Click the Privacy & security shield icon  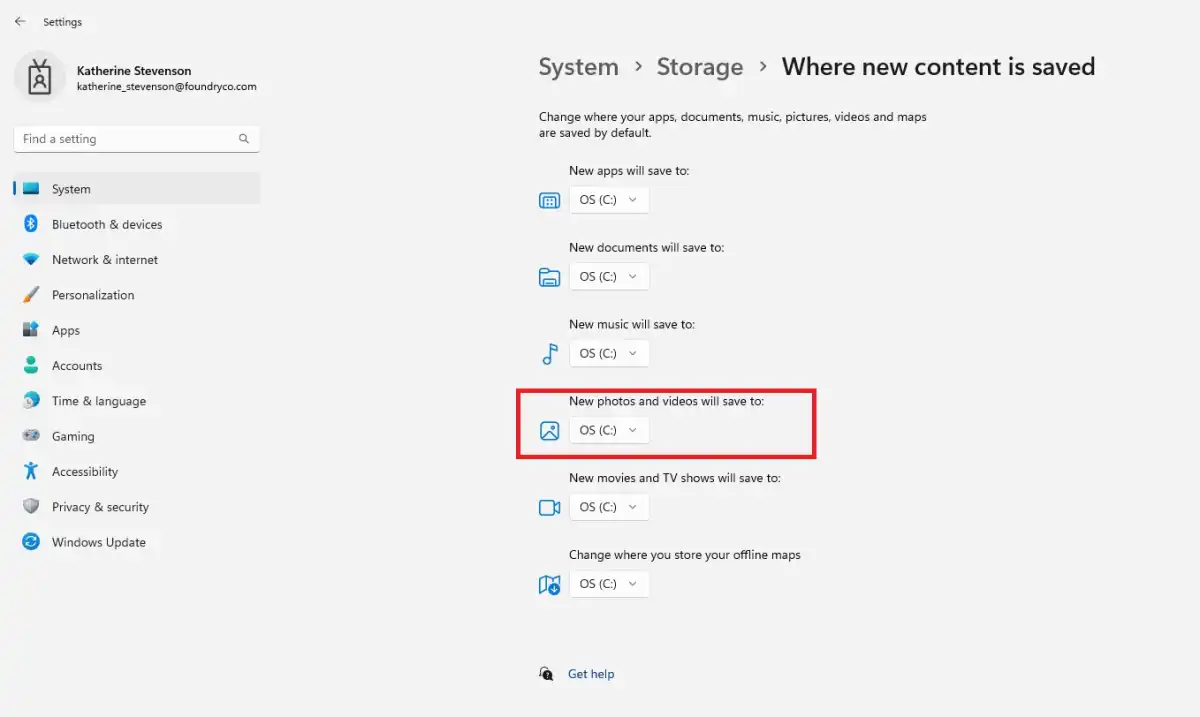coord(31,507)
